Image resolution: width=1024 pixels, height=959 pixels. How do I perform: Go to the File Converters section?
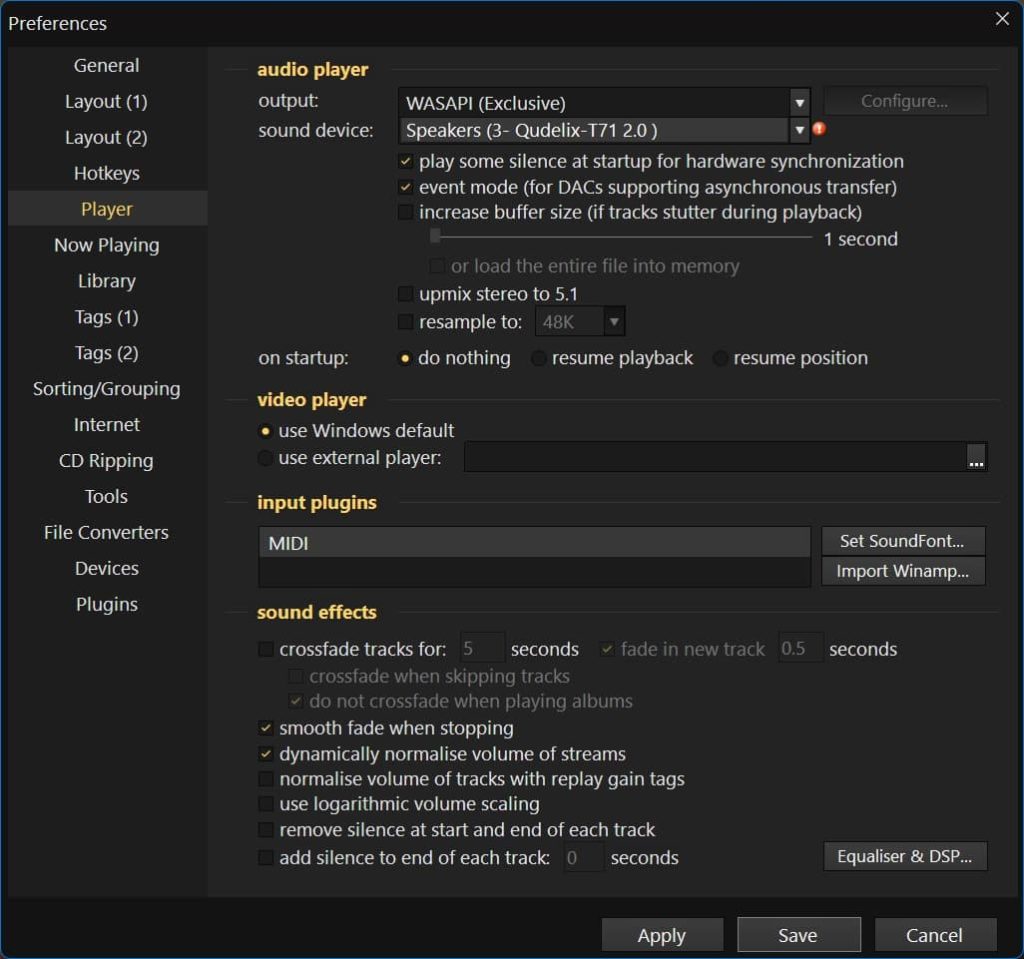pyautogui.click(x=106, y=532)
